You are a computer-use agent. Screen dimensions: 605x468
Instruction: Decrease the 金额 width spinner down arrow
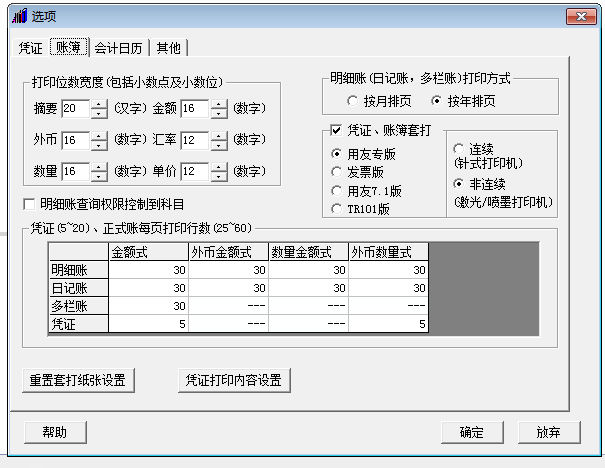219,113
